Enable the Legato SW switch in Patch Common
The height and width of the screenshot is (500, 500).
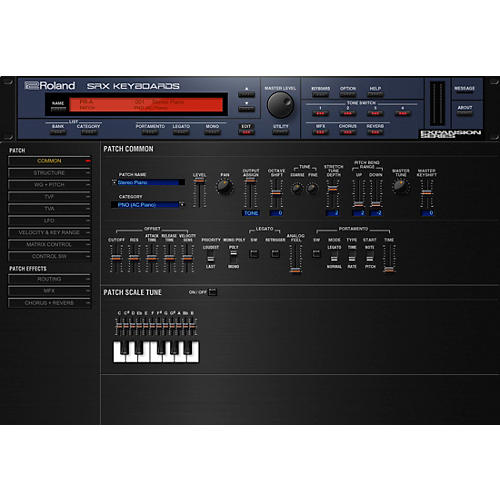[x=254, y=254]
